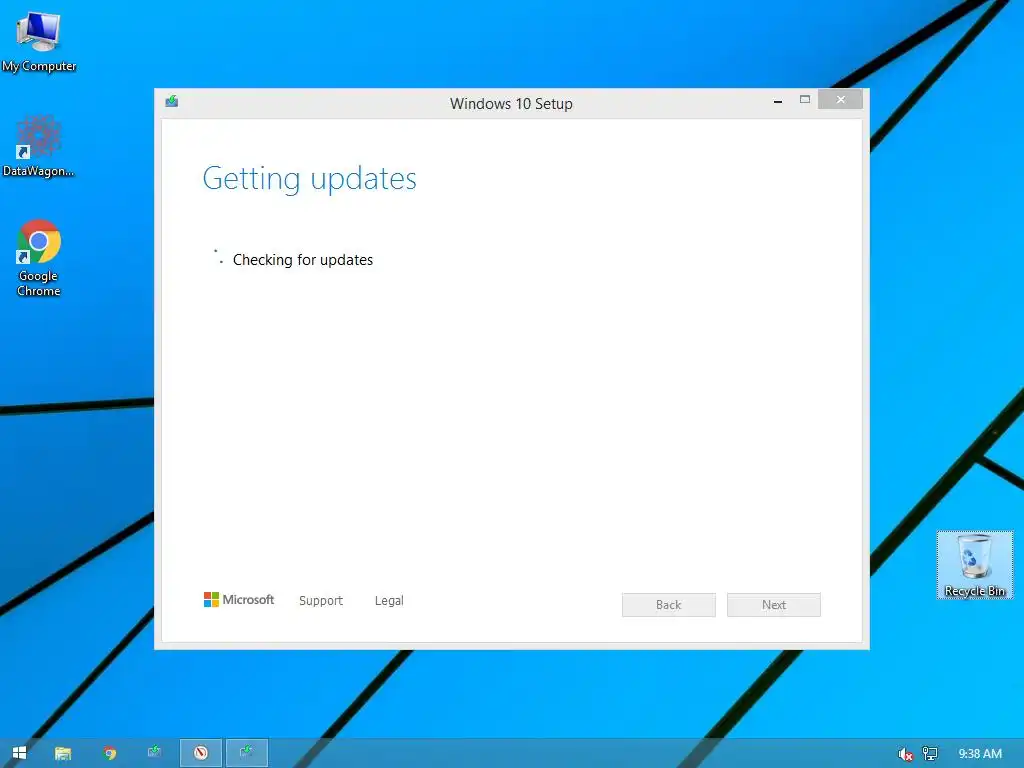Viewport: 1024px width, 768px height.
Task: Click the 9:38 AM taskbar clock
Action: [980, 754]
